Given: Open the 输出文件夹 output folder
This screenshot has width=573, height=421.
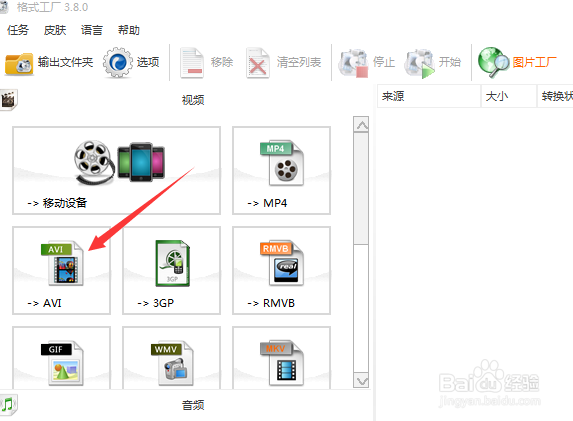Looking at the screenshot, I should pos(49,63).
